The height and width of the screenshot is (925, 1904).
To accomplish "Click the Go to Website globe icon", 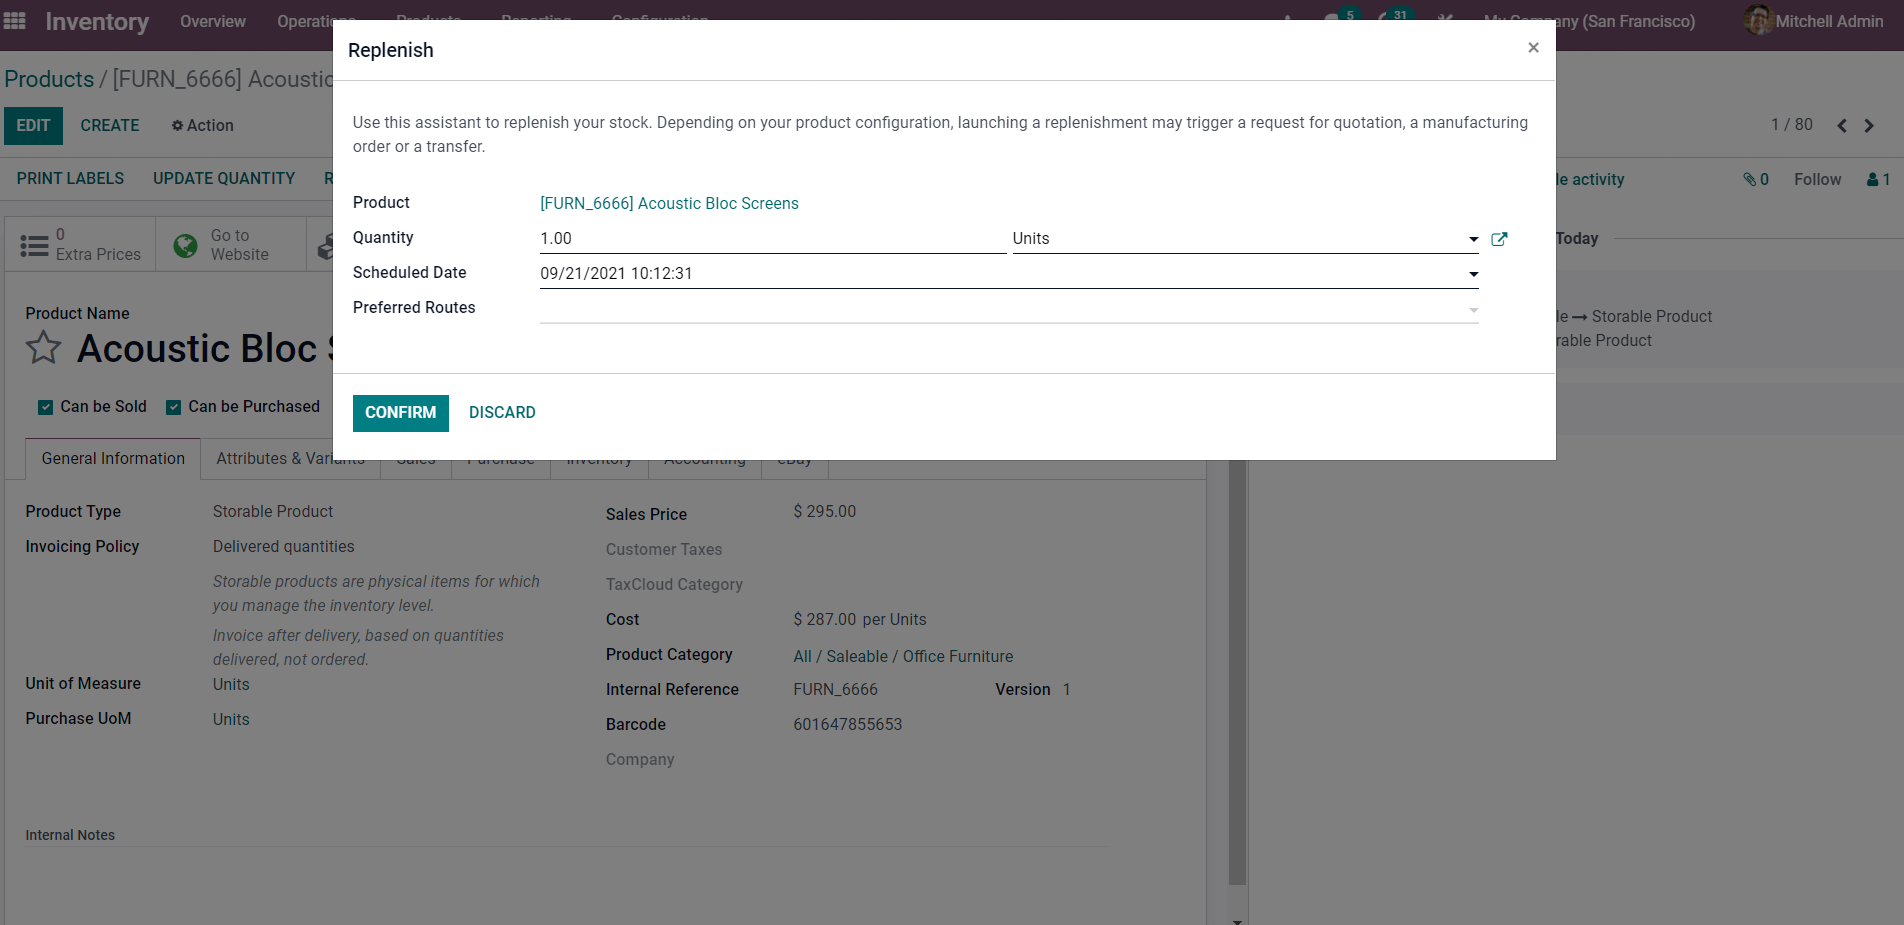I will pos(185,245).
